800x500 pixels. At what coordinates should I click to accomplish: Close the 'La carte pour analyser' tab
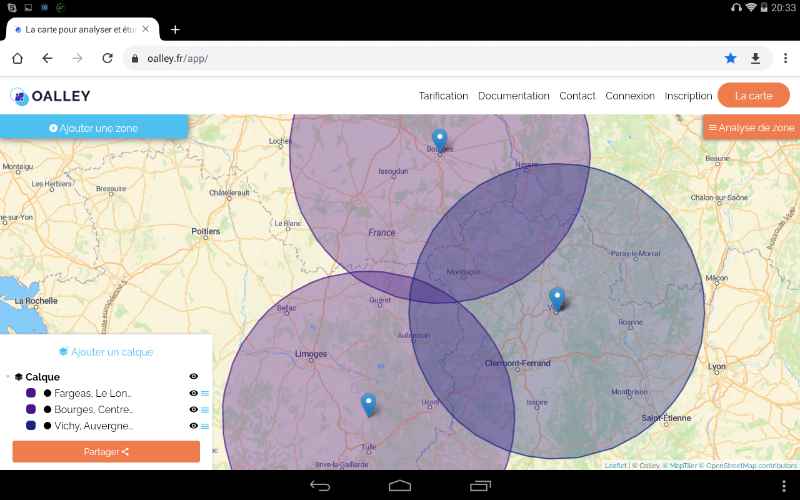146,29
